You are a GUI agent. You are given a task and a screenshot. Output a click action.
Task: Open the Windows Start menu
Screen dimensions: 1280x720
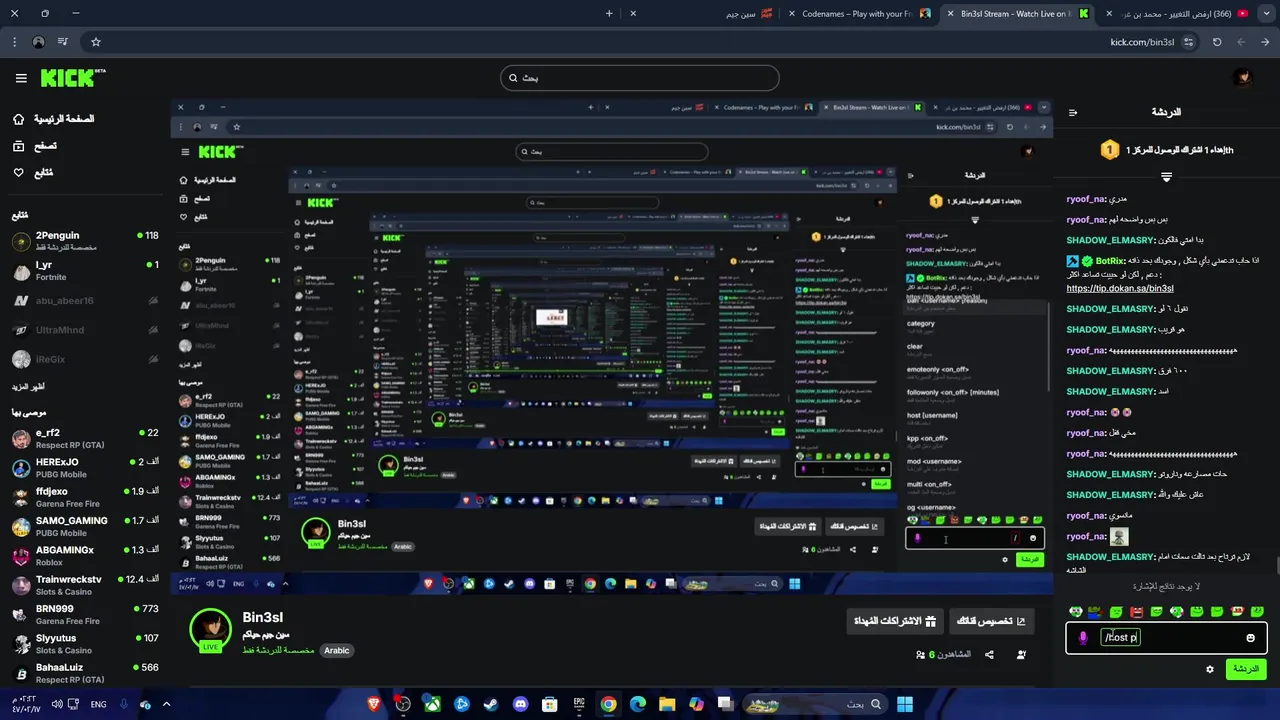pyautogui.click(x=905, y=704)
